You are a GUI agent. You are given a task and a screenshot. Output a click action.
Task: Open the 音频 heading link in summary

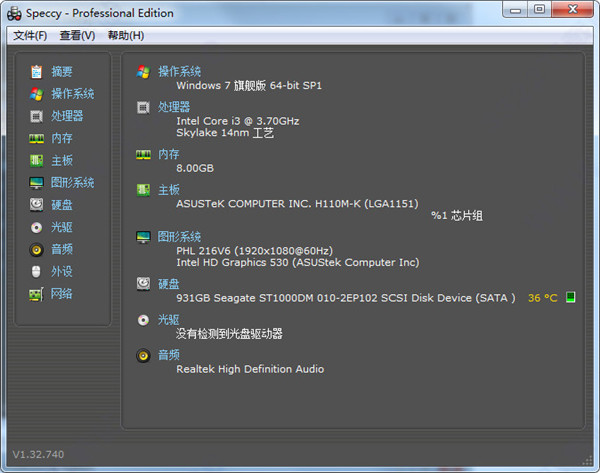[169, 355]
